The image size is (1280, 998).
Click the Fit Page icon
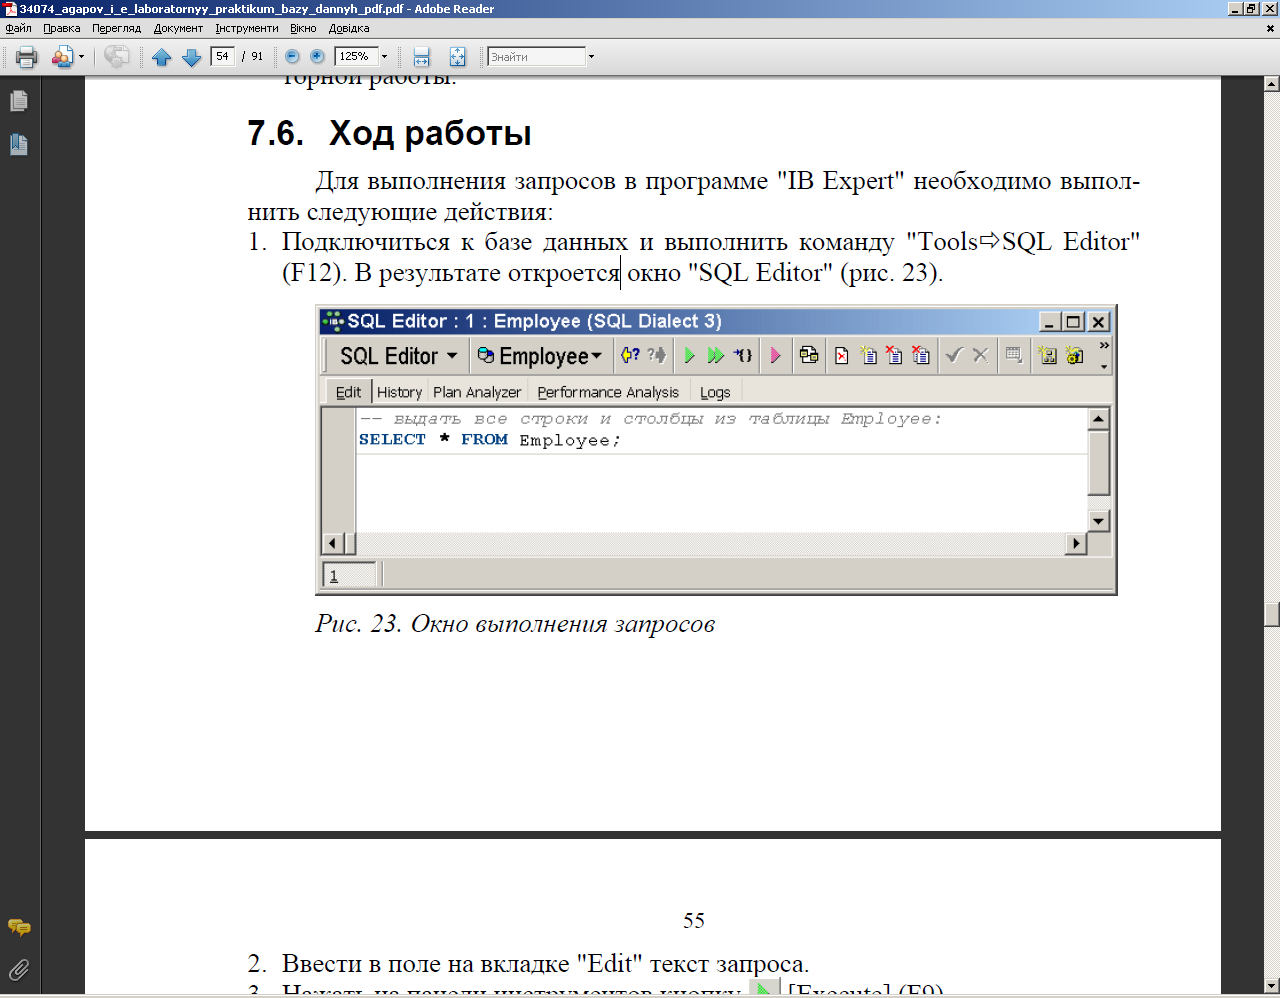click(x=457, y=57)
